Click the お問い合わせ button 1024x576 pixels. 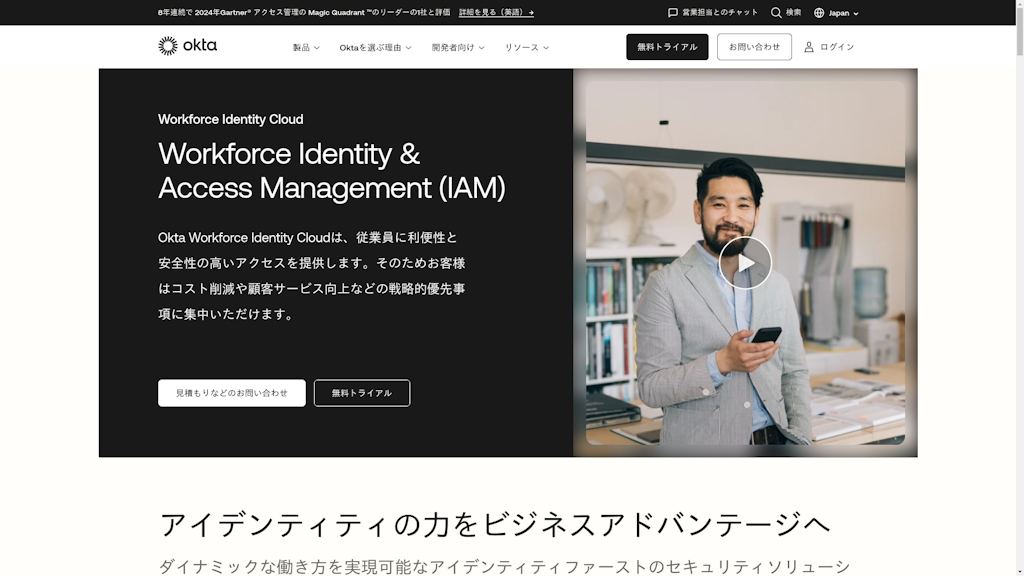click(754, 46)
